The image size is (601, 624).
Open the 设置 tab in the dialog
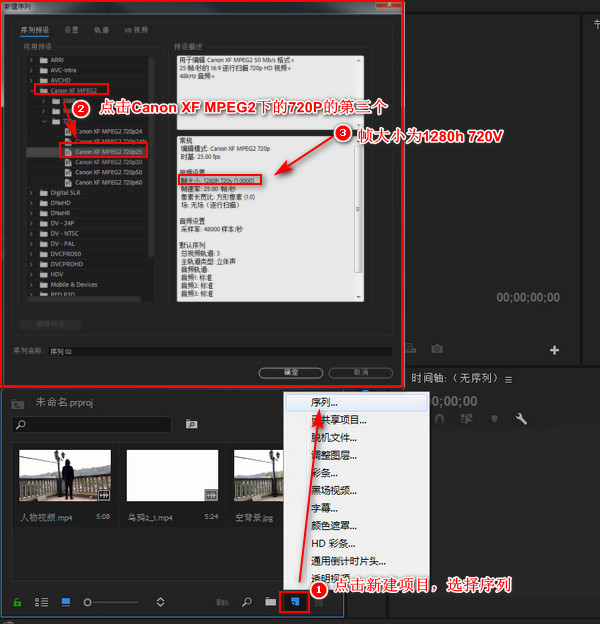[72, 30]
